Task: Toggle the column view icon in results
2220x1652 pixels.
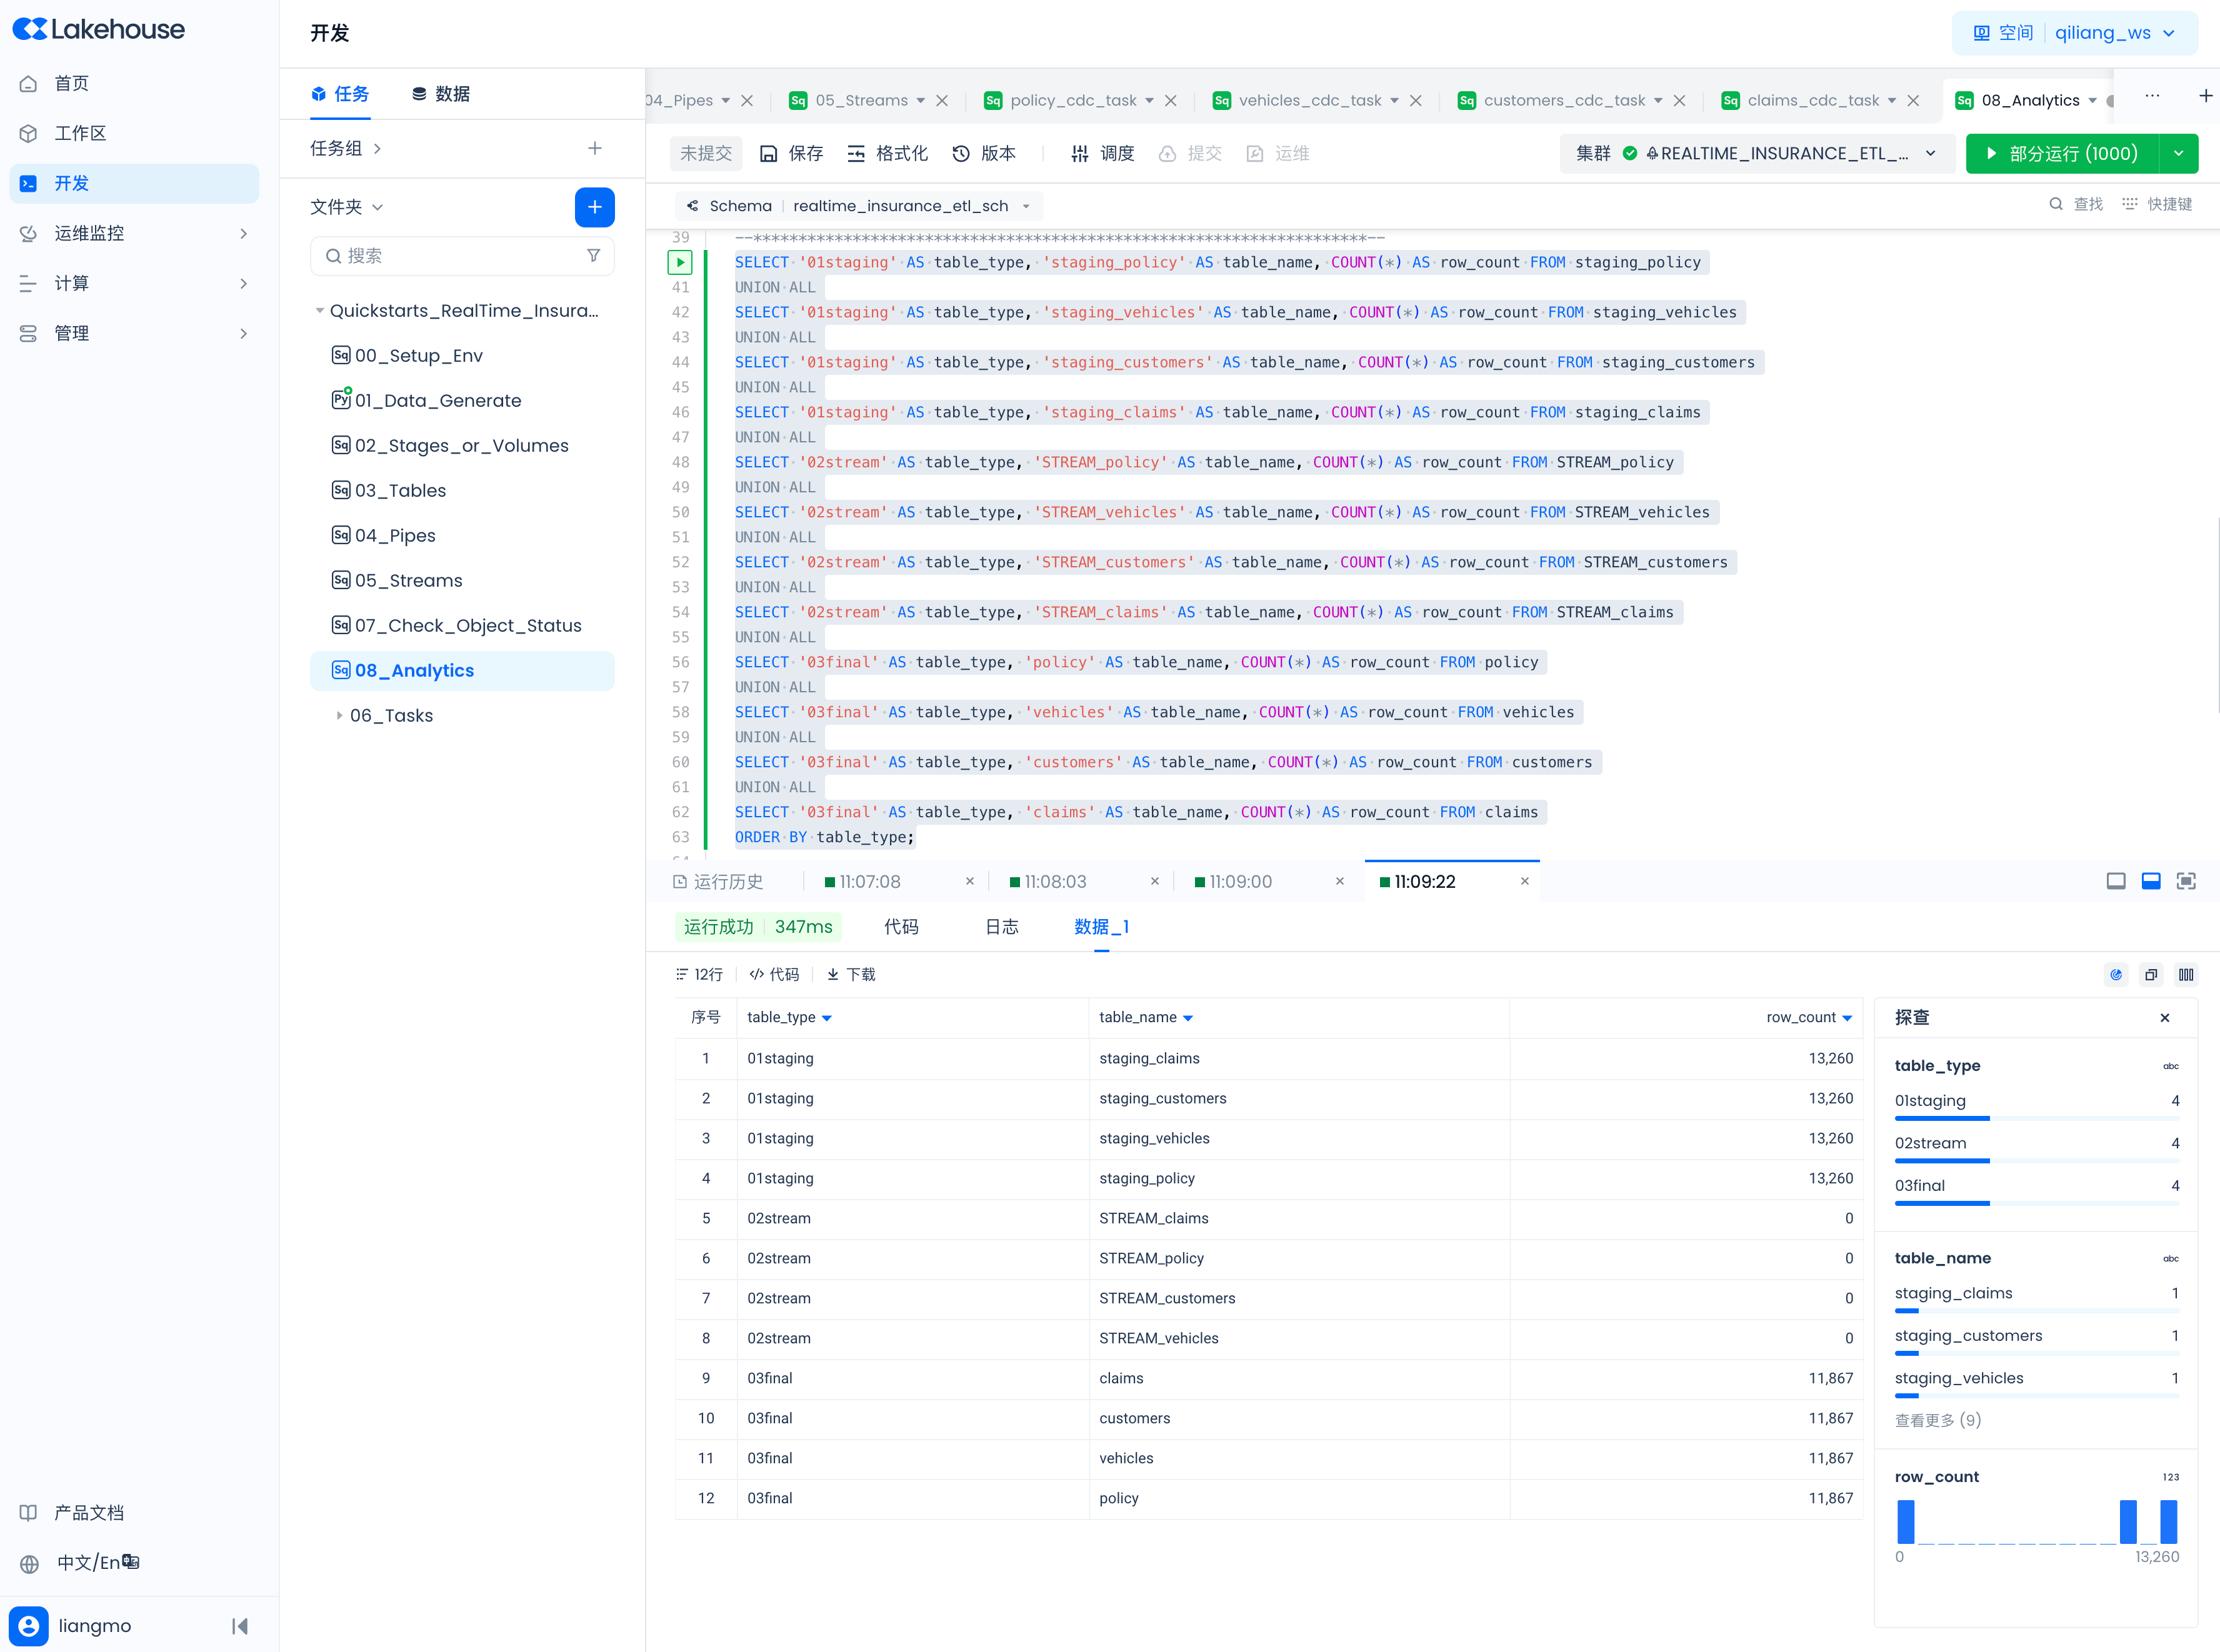Action: click(2186, 974)
